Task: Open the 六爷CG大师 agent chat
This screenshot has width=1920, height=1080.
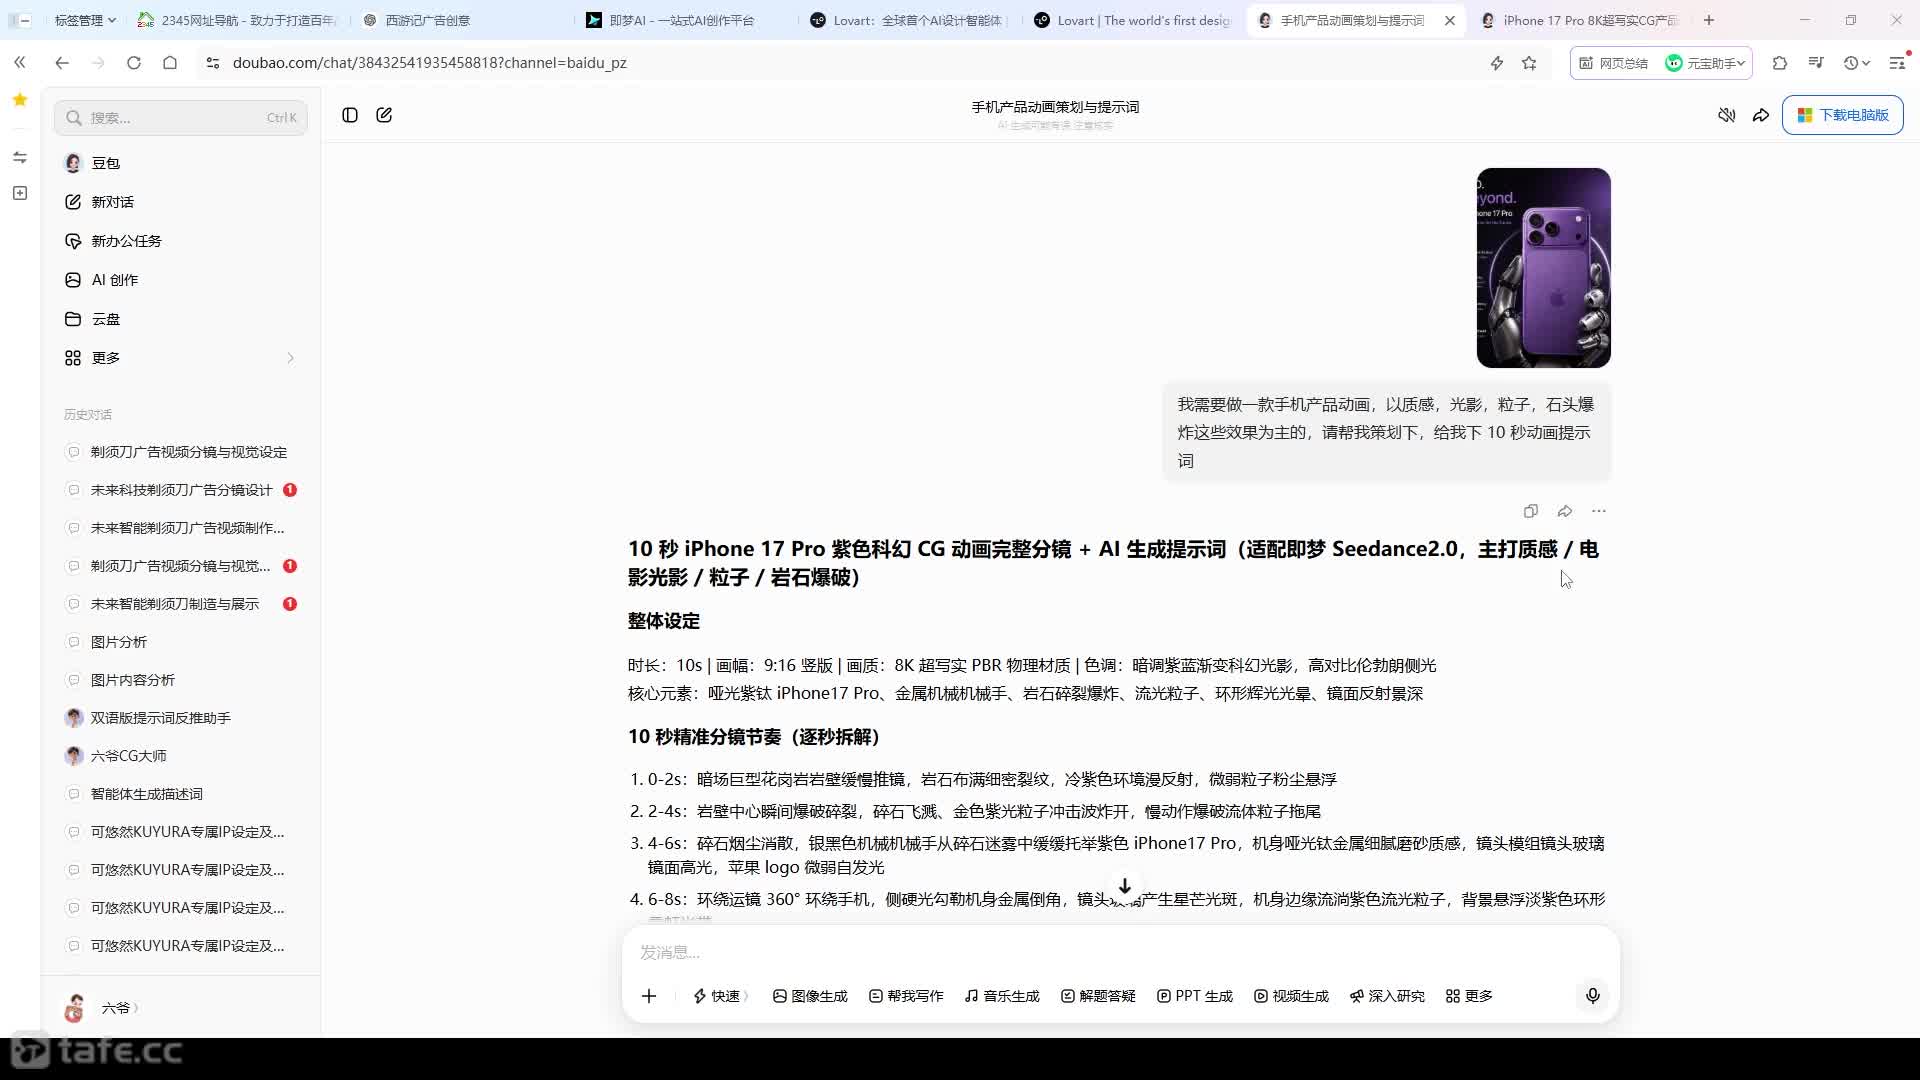Action: (x=181, y=756)
